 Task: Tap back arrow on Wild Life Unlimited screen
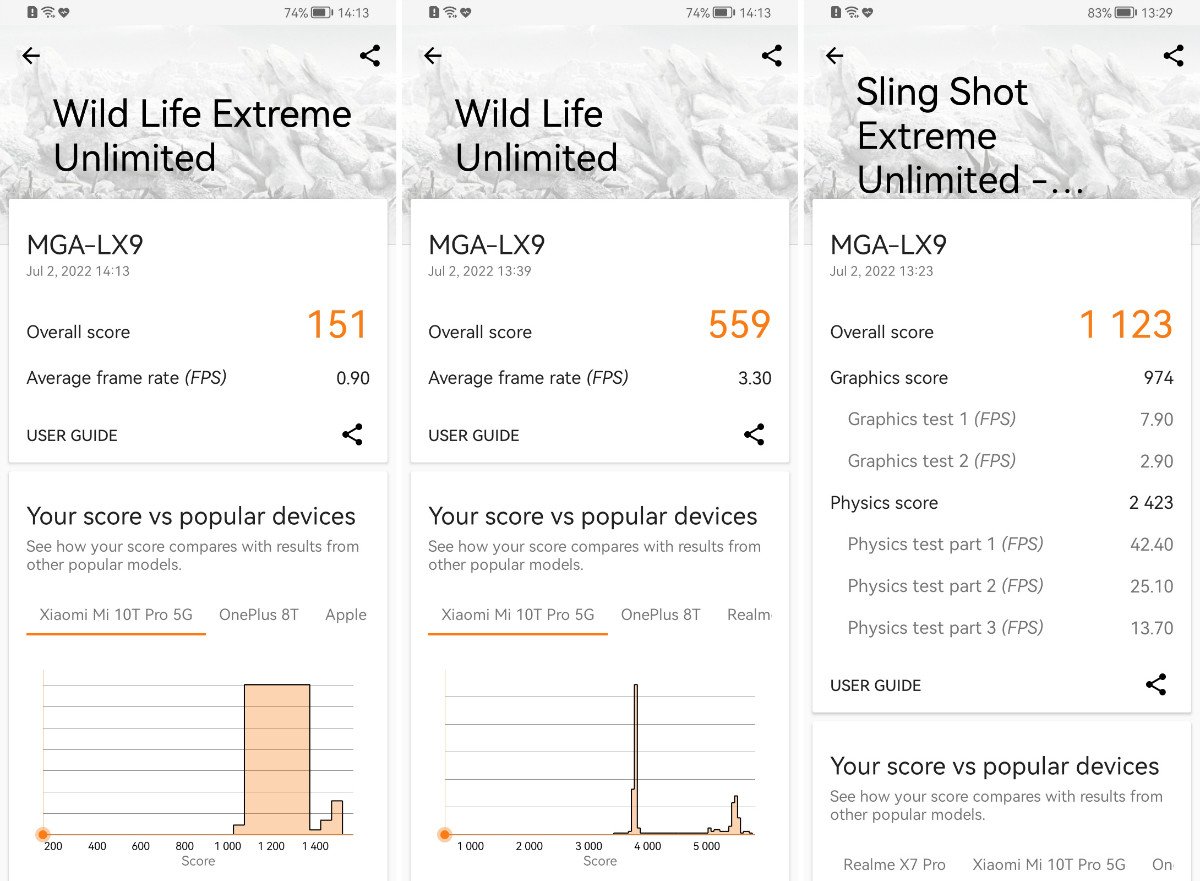[x=433, y=56]
